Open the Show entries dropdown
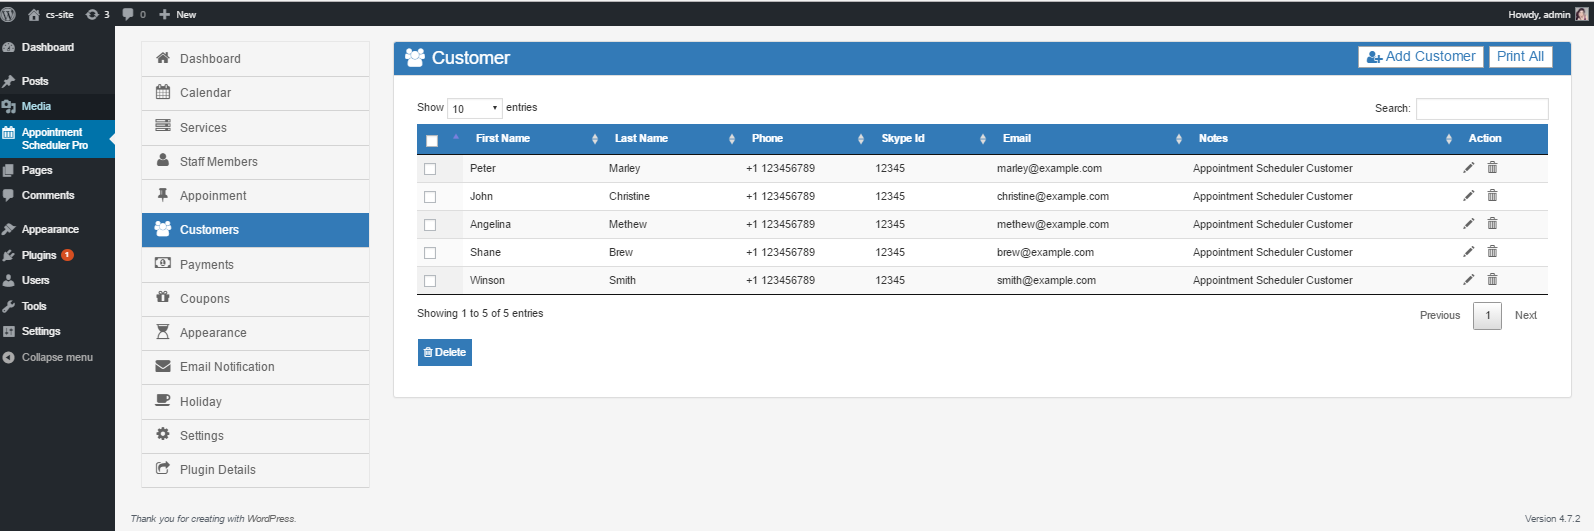 coord(475,108)
